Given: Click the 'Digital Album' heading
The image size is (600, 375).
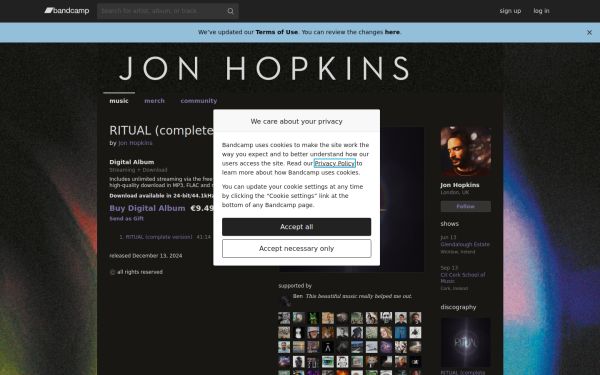Looking at the screenshot, I should click(x=132, y=162).
